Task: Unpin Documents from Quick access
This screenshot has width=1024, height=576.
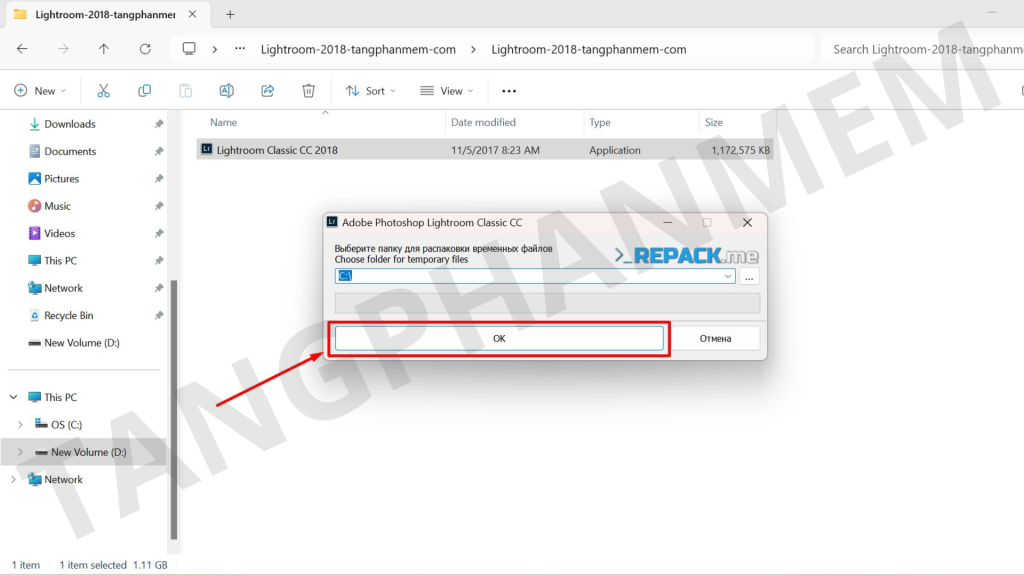Action: click(159, 151)
